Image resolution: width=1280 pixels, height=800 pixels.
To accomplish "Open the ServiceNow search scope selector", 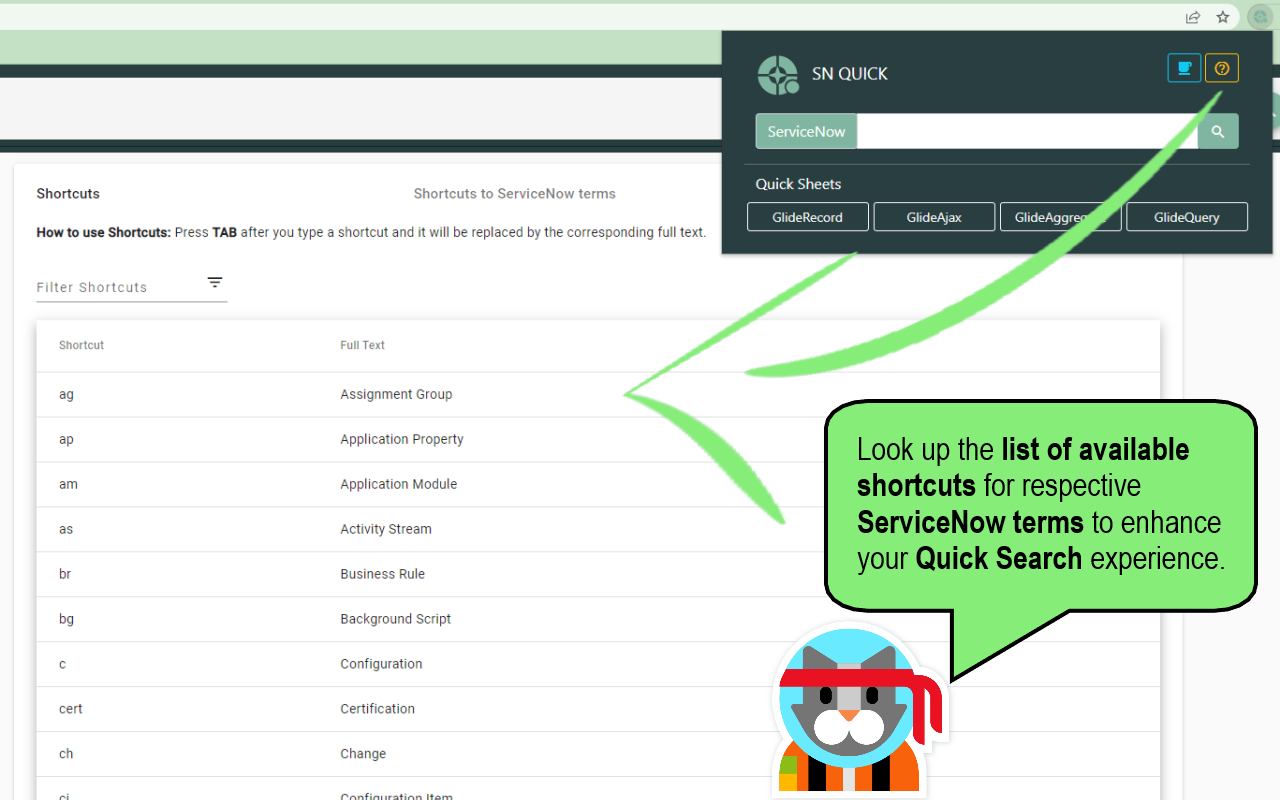I will 806,131.
